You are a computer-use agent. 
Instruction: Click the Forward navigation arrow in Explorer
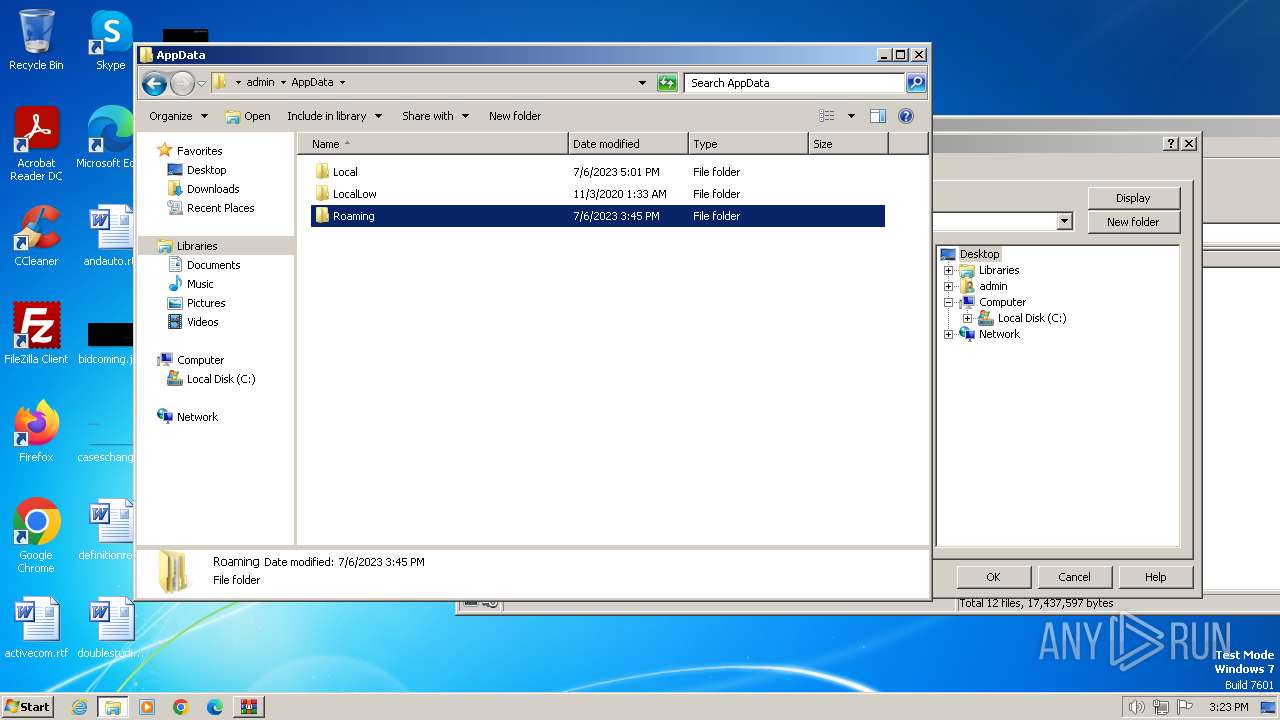point(182,83)
